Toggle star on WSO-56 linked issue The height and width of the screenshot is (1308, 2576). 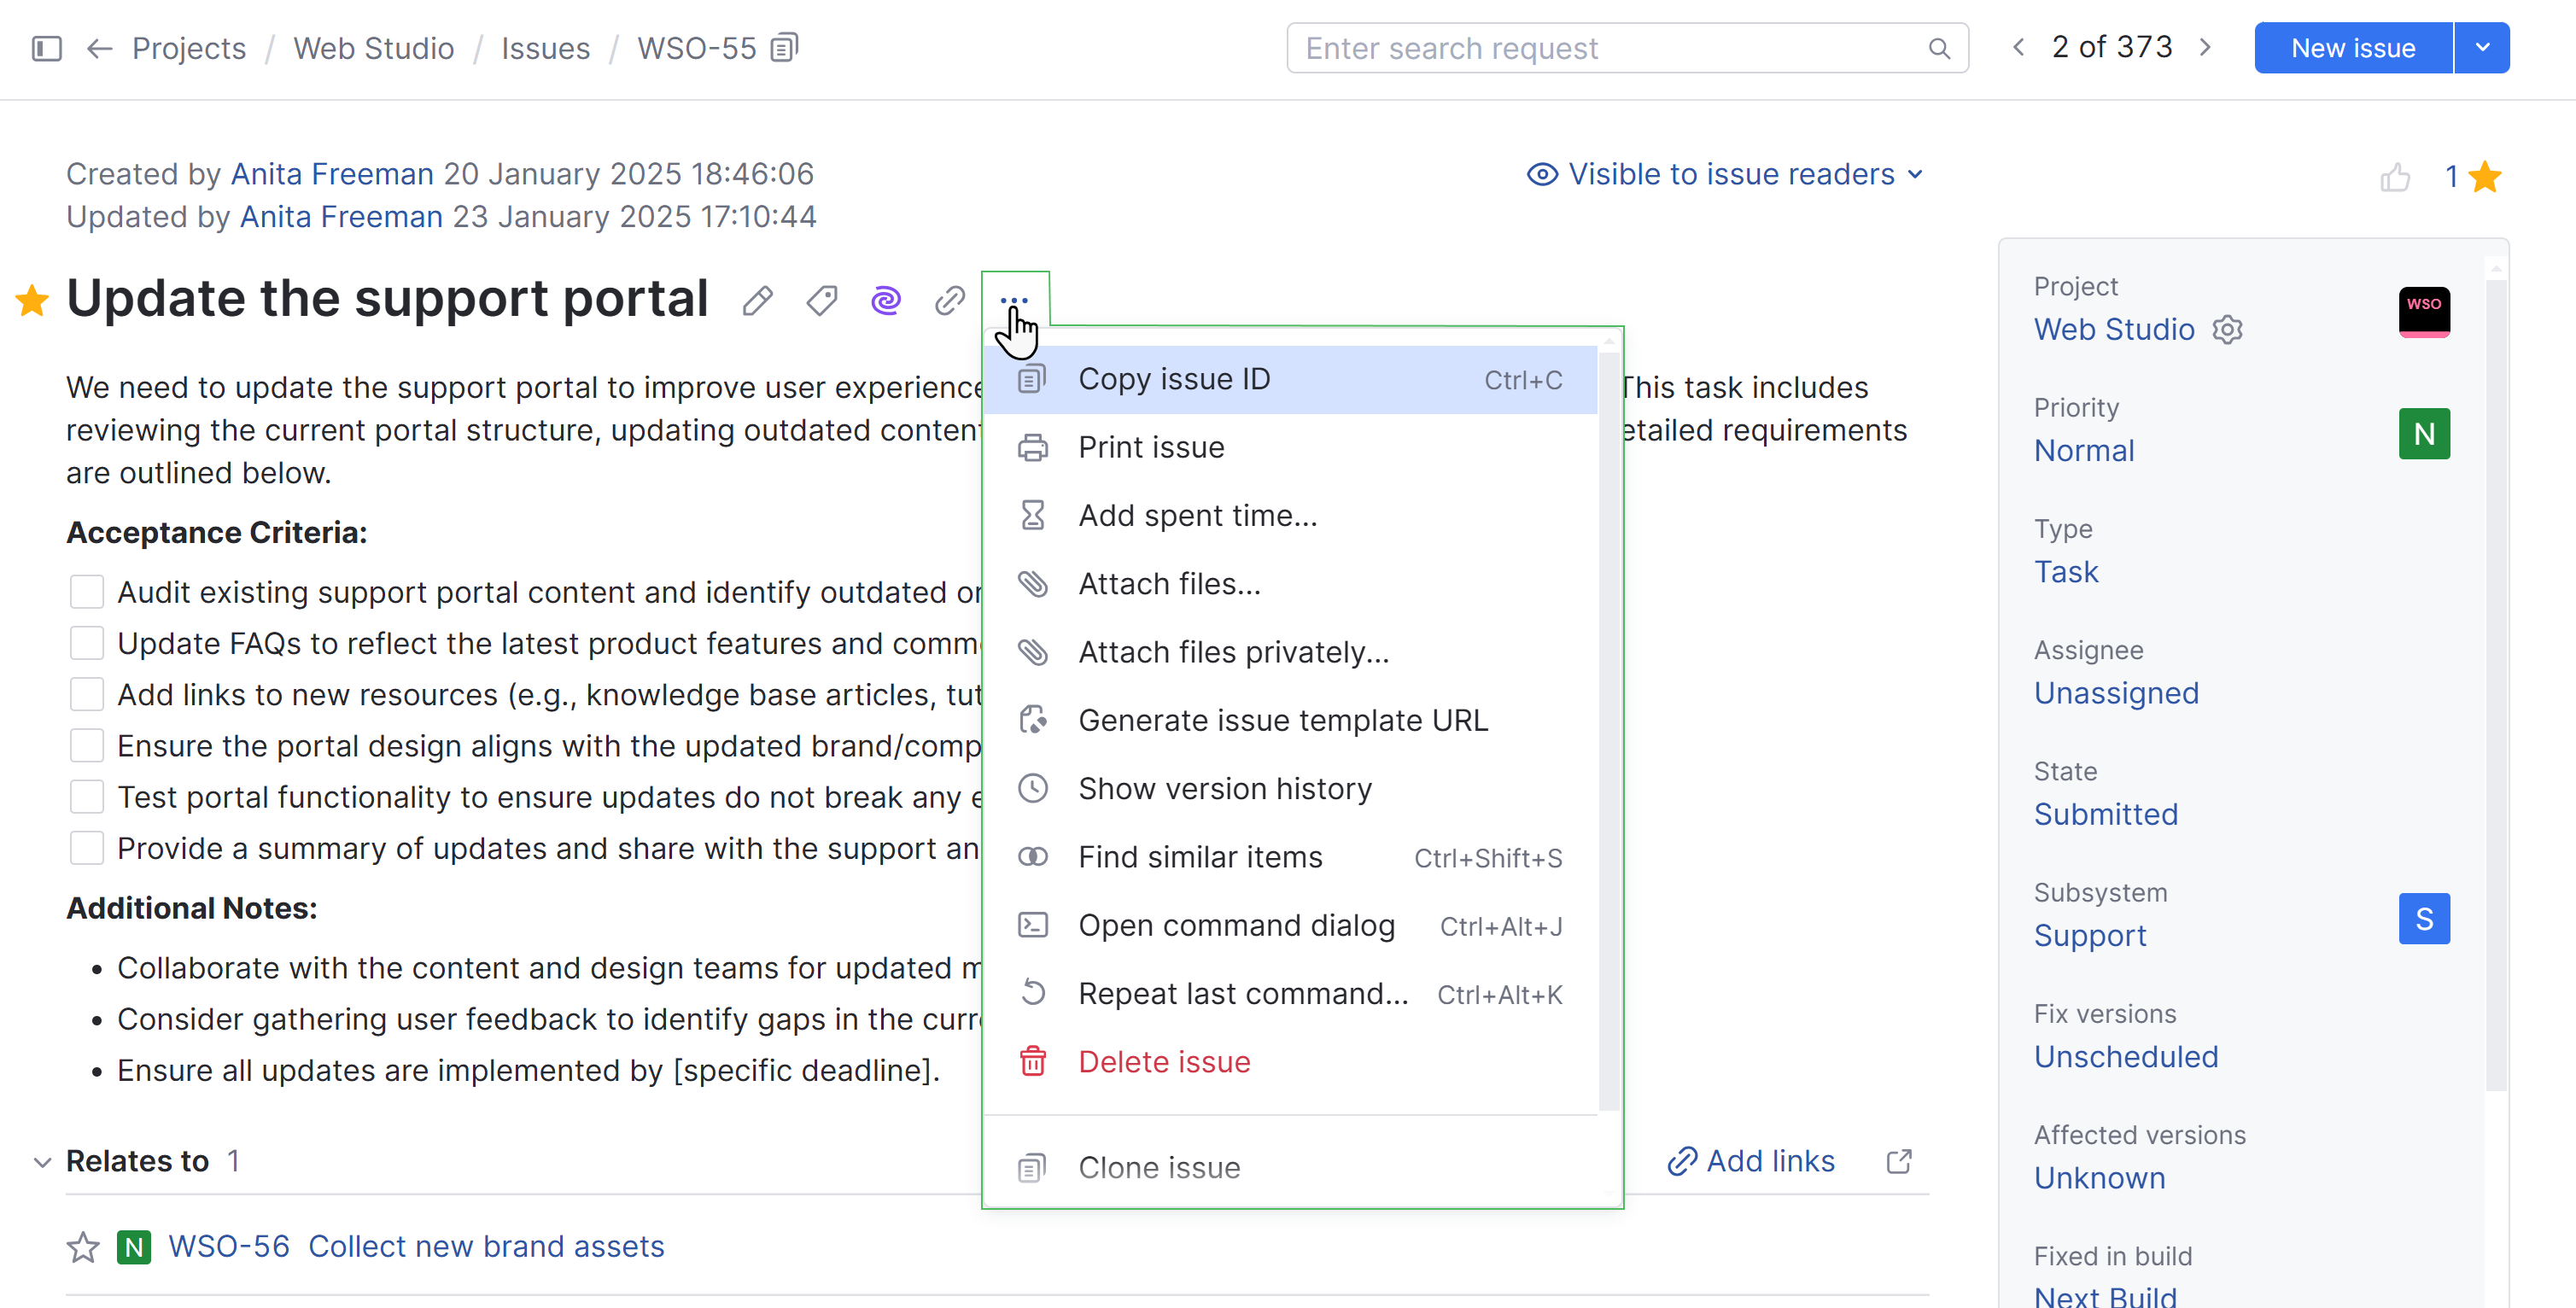[83, 1246]
